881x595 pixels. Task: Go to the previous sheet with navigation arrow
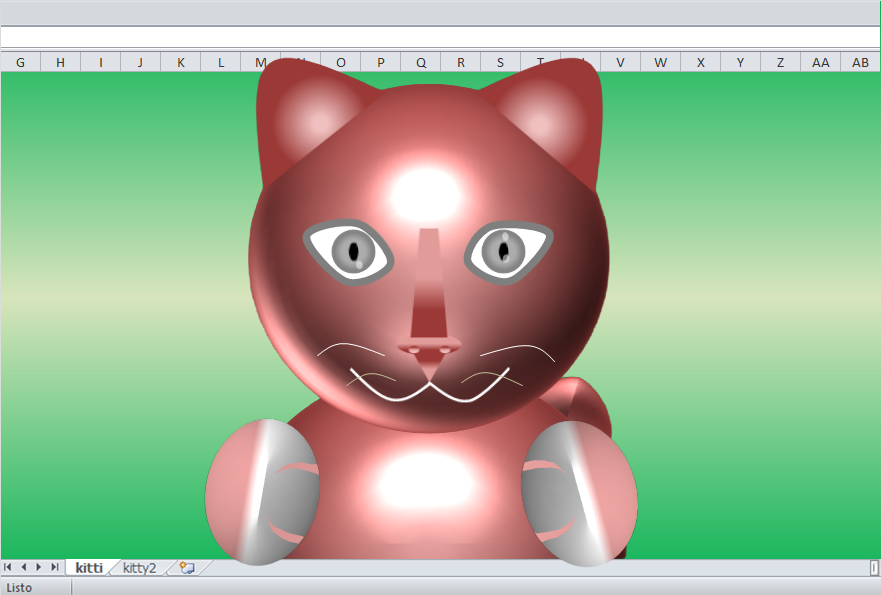pyautogui.click(x=24, y=567)
